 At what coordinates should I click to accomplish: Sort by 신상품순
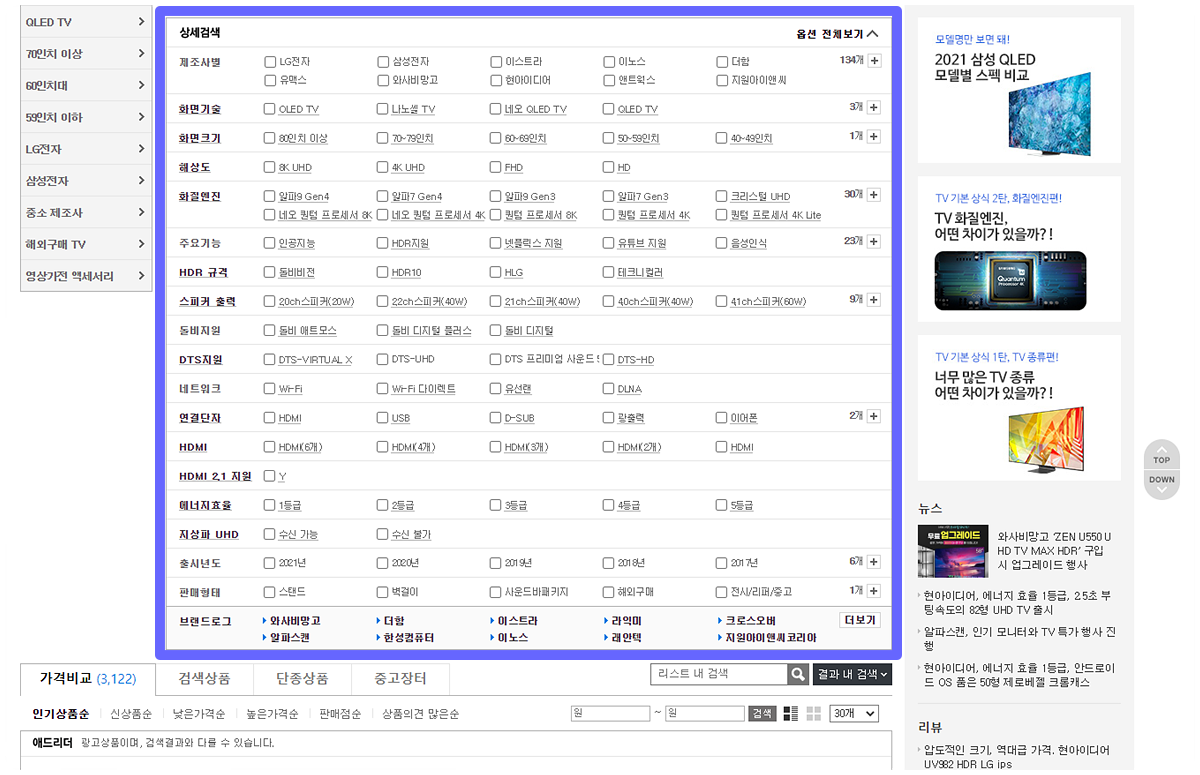[131, 715]
